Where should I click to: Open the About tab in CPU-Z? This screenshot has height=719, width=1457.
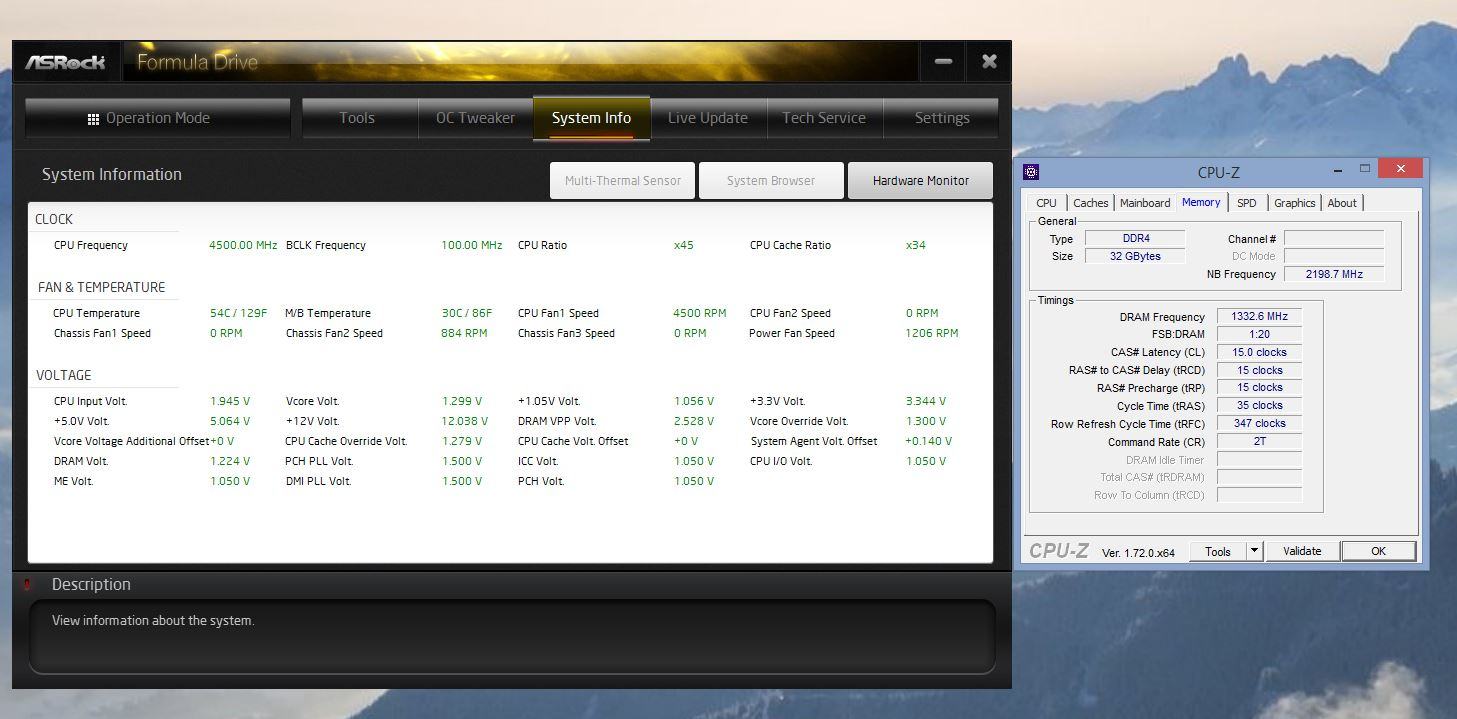tap(1342, 203)
